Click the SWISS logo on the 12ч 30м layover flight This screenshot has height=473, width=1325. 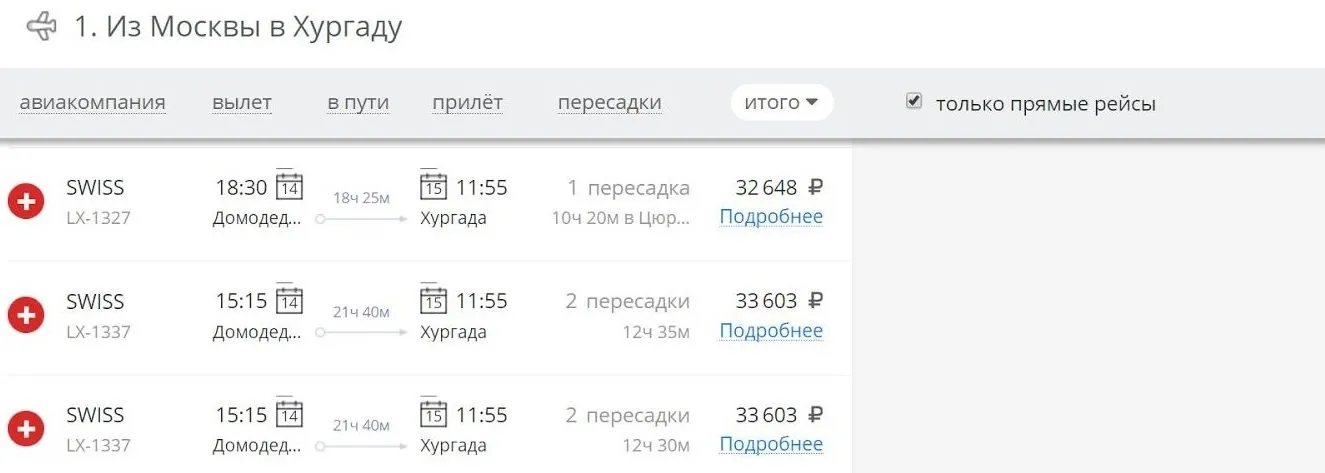click(26, 430)
